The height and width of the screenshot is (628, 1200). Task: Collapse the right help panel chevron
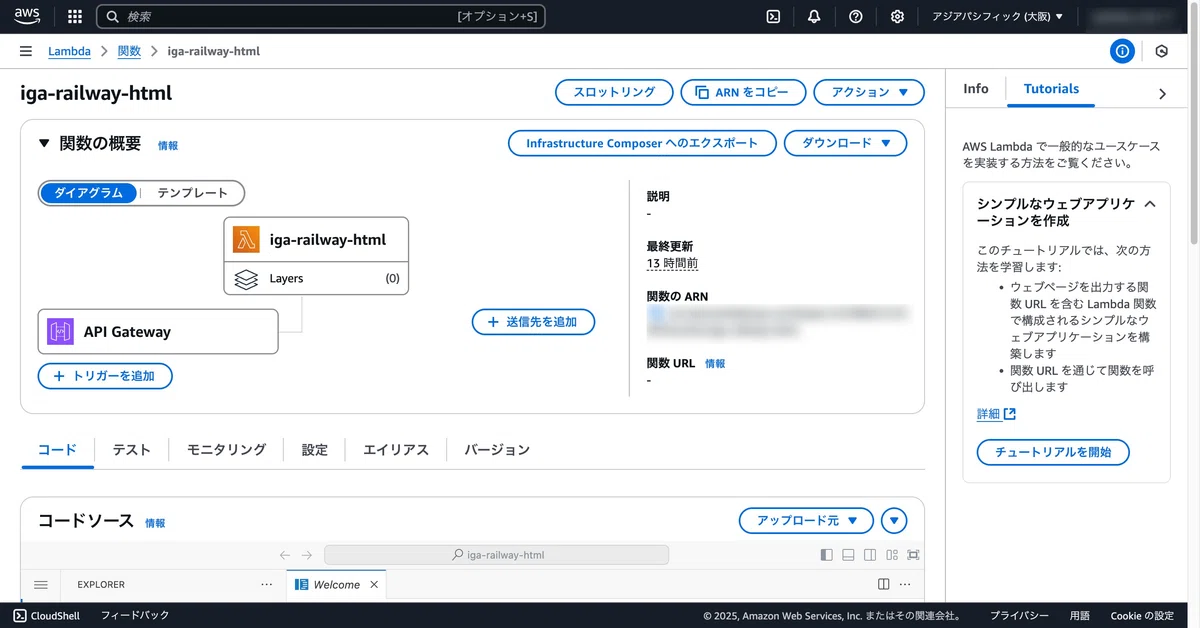(1162, 94)
